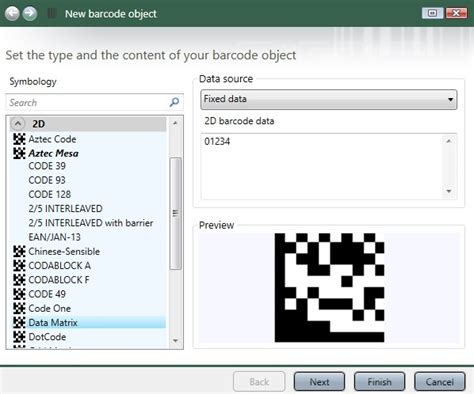Screen dimensions: 474x394
Task: Select Data Matrix symbology
Action: 53,323
